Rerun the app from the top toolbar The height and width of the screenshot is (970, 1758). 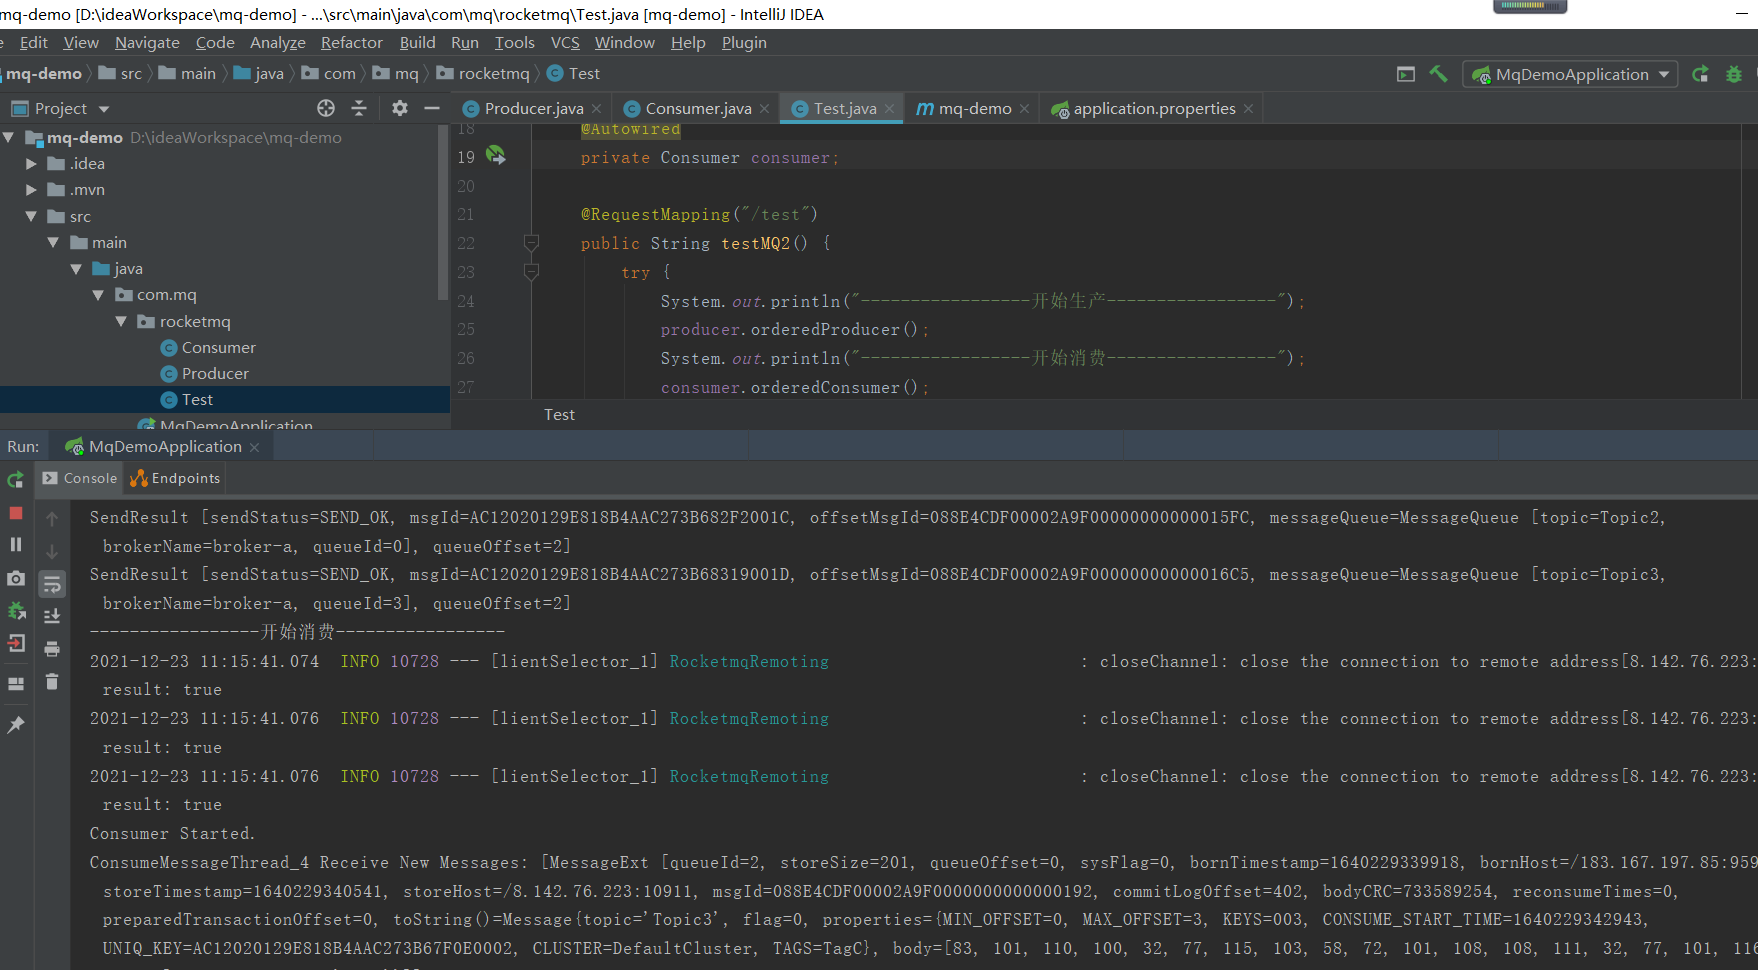click(1700, 74)
